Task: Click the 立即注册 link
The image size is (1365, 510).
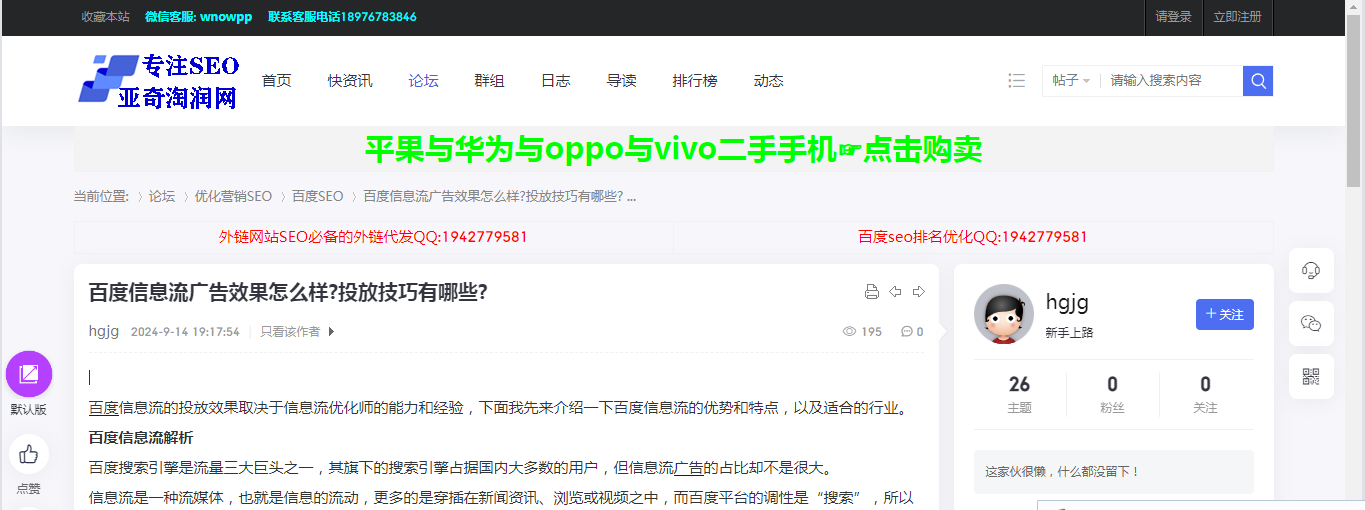Action: point(1238,17)
